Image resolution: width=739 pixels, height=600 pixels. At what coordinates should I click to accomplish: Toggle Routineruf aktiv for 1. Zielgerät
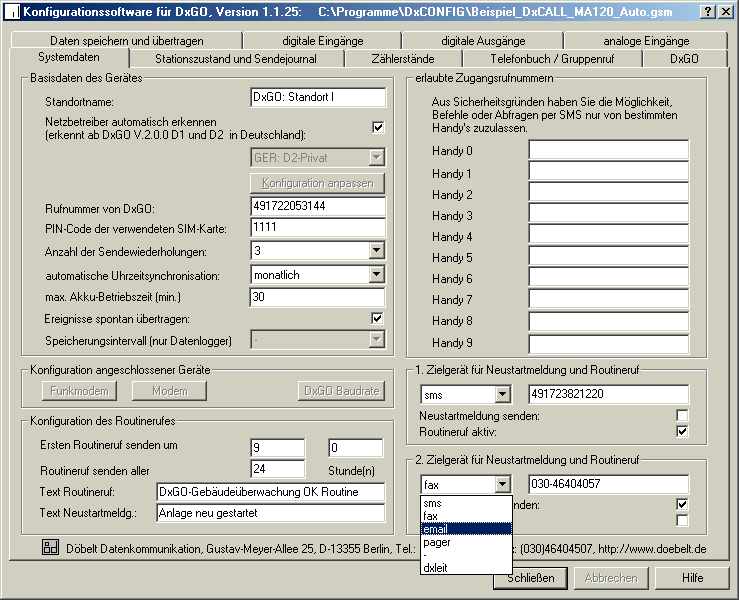pos(682,431)
